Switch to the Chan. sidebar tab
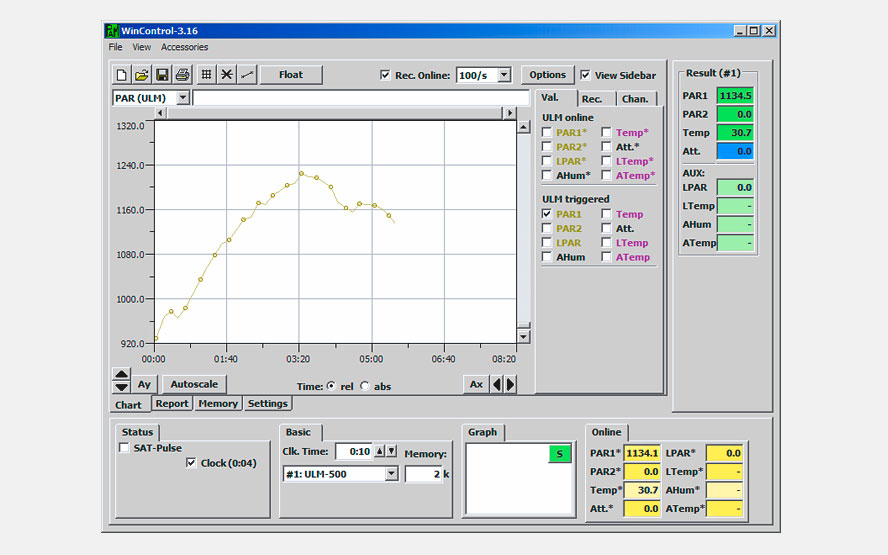 pos(635,99)
